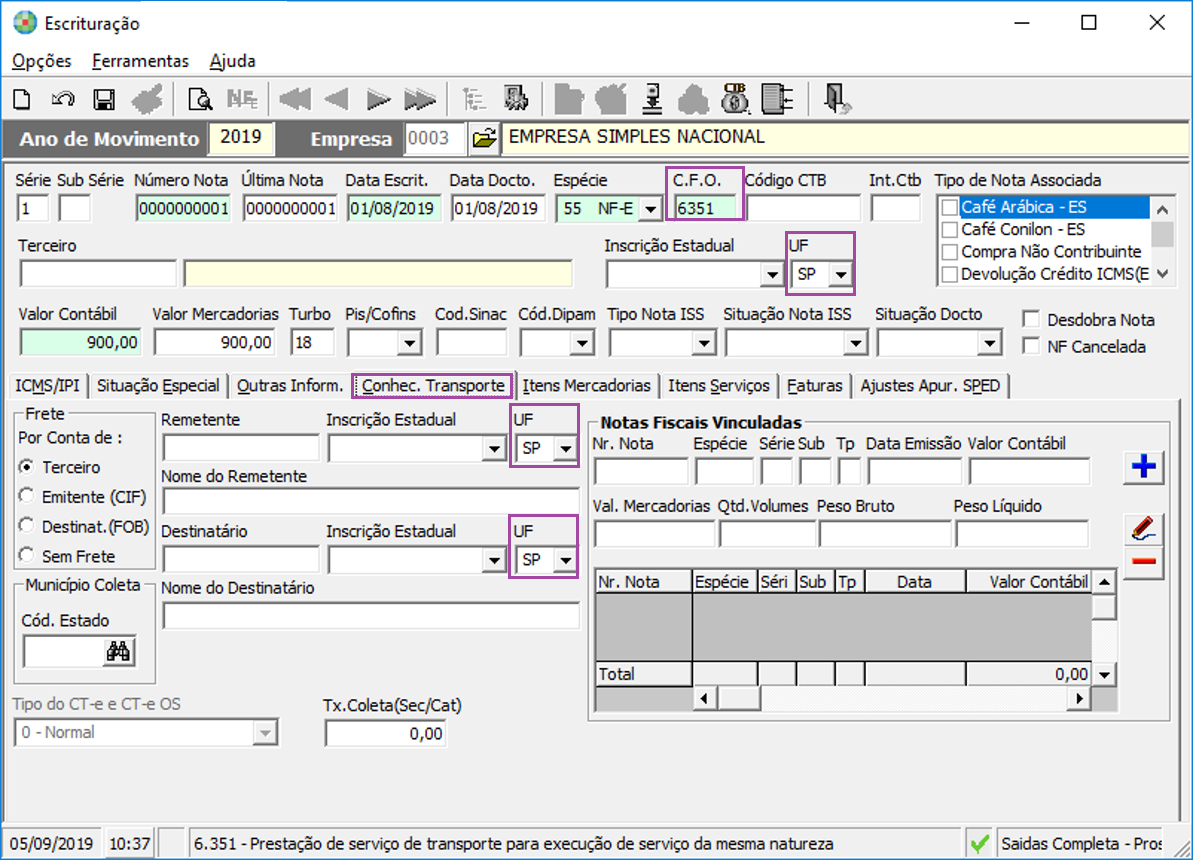Select the Destinat.(FOB) radio button
1193x861 pixels.
click(27, 526)
